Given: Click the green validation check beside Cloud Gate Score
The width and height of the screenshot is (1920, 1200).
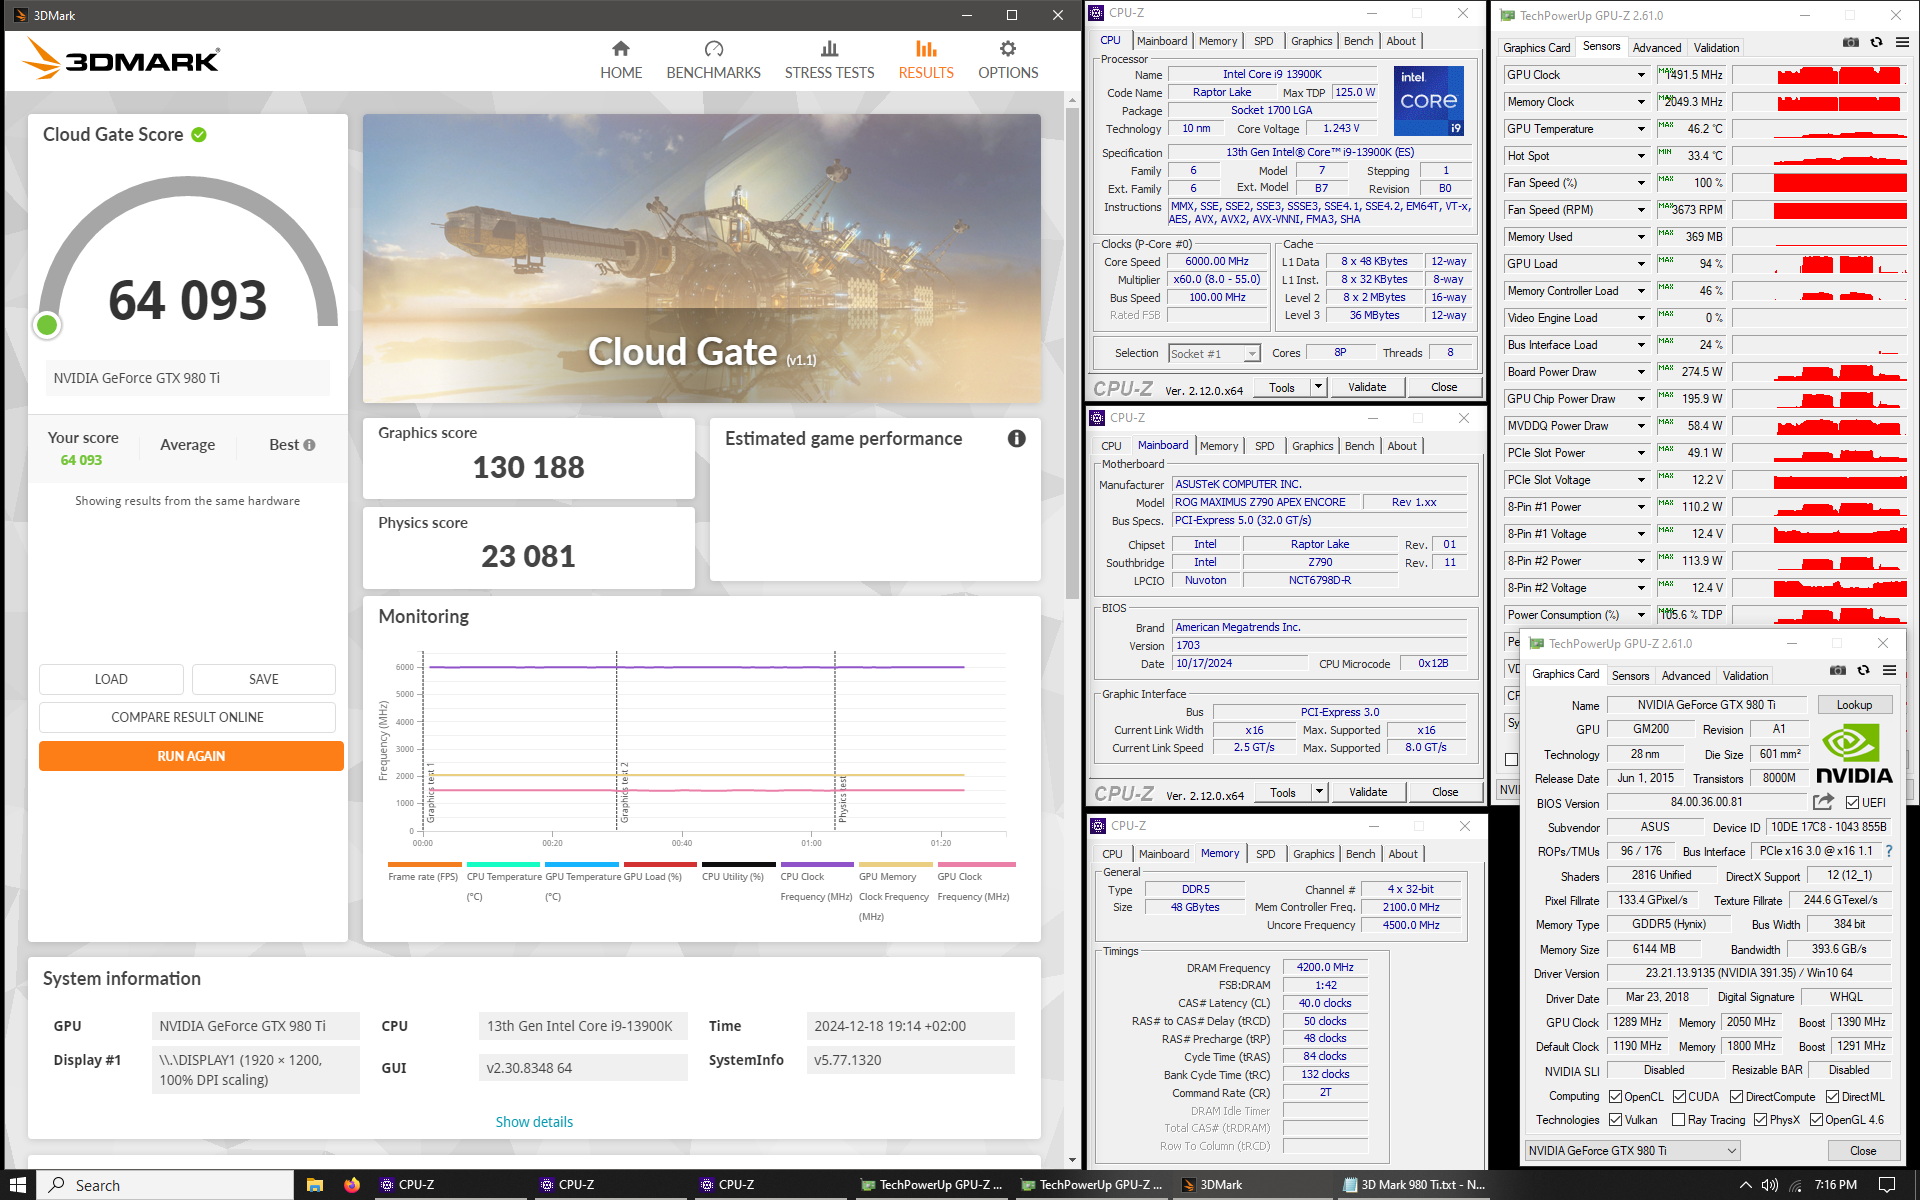Looking at the screenshot, I should point(199,134).
